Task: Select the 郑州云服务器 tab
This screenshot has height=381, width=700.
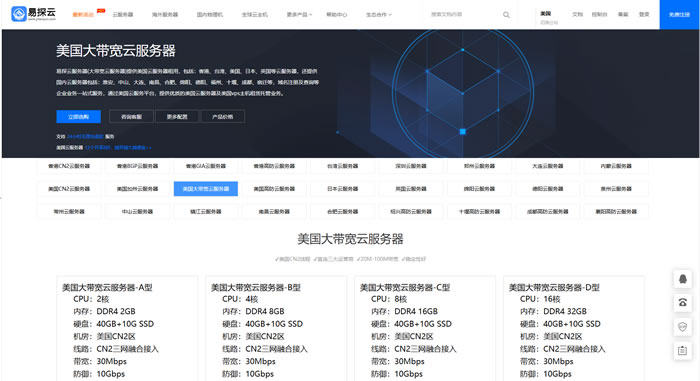Action: coord(479,166)
